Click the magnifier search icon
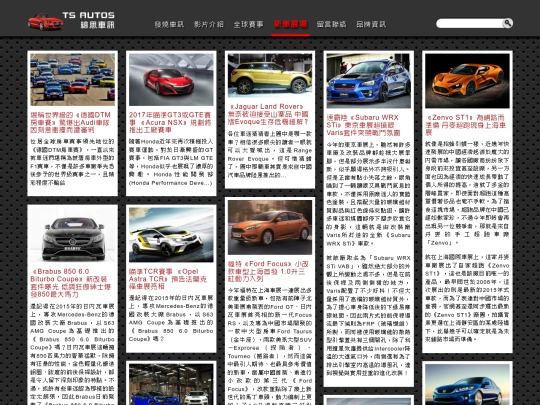Viewport: 540px width, 405px height. 507,23
